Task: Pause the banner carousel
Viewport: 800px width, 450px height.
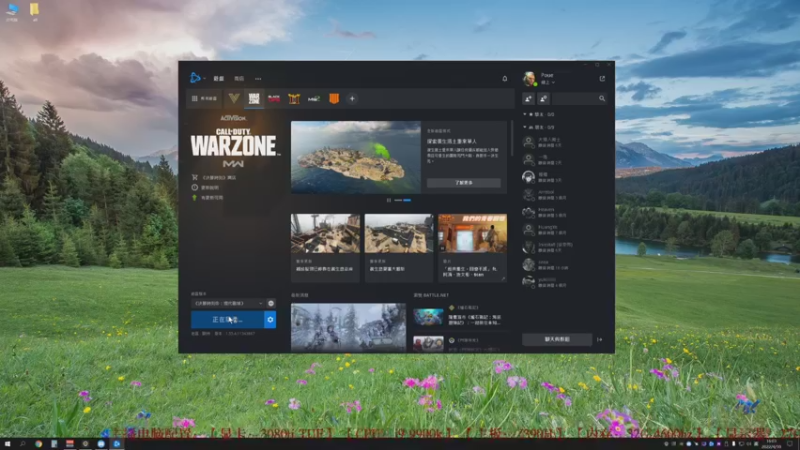Action: coord(389,200)
